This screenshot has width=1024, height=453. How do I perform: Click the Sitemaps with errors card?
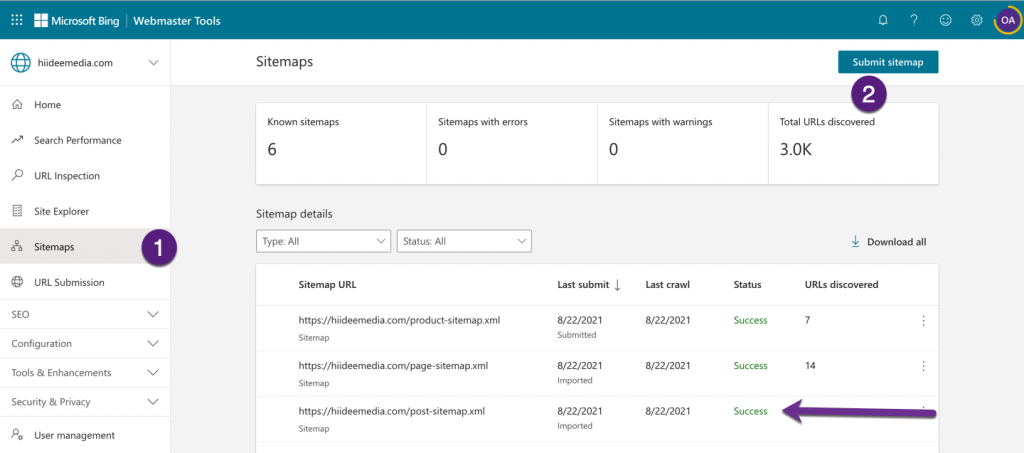coord(512,143)
